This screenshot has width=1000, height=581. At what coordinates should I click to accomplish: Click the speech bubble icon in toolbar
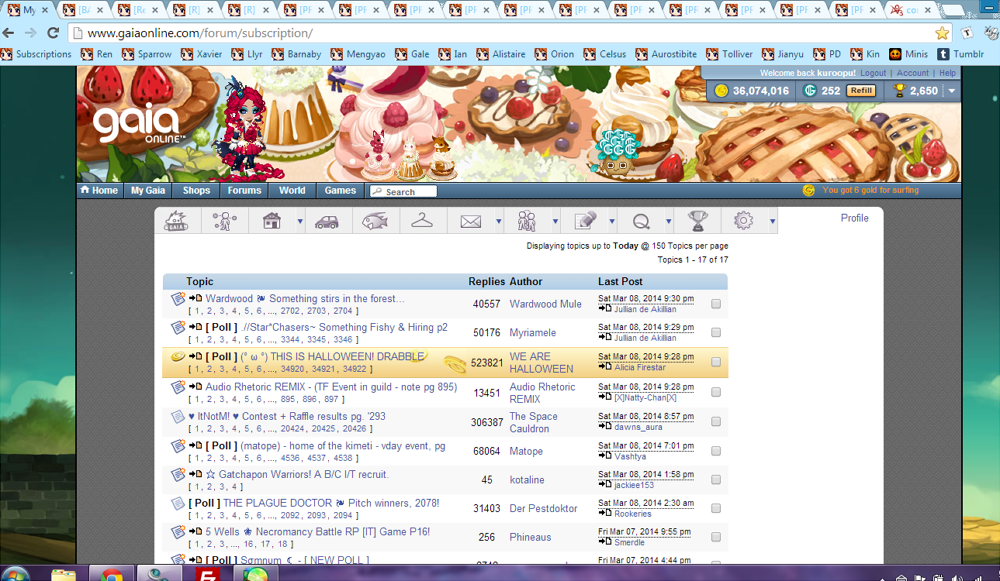(x=641, y=221)
